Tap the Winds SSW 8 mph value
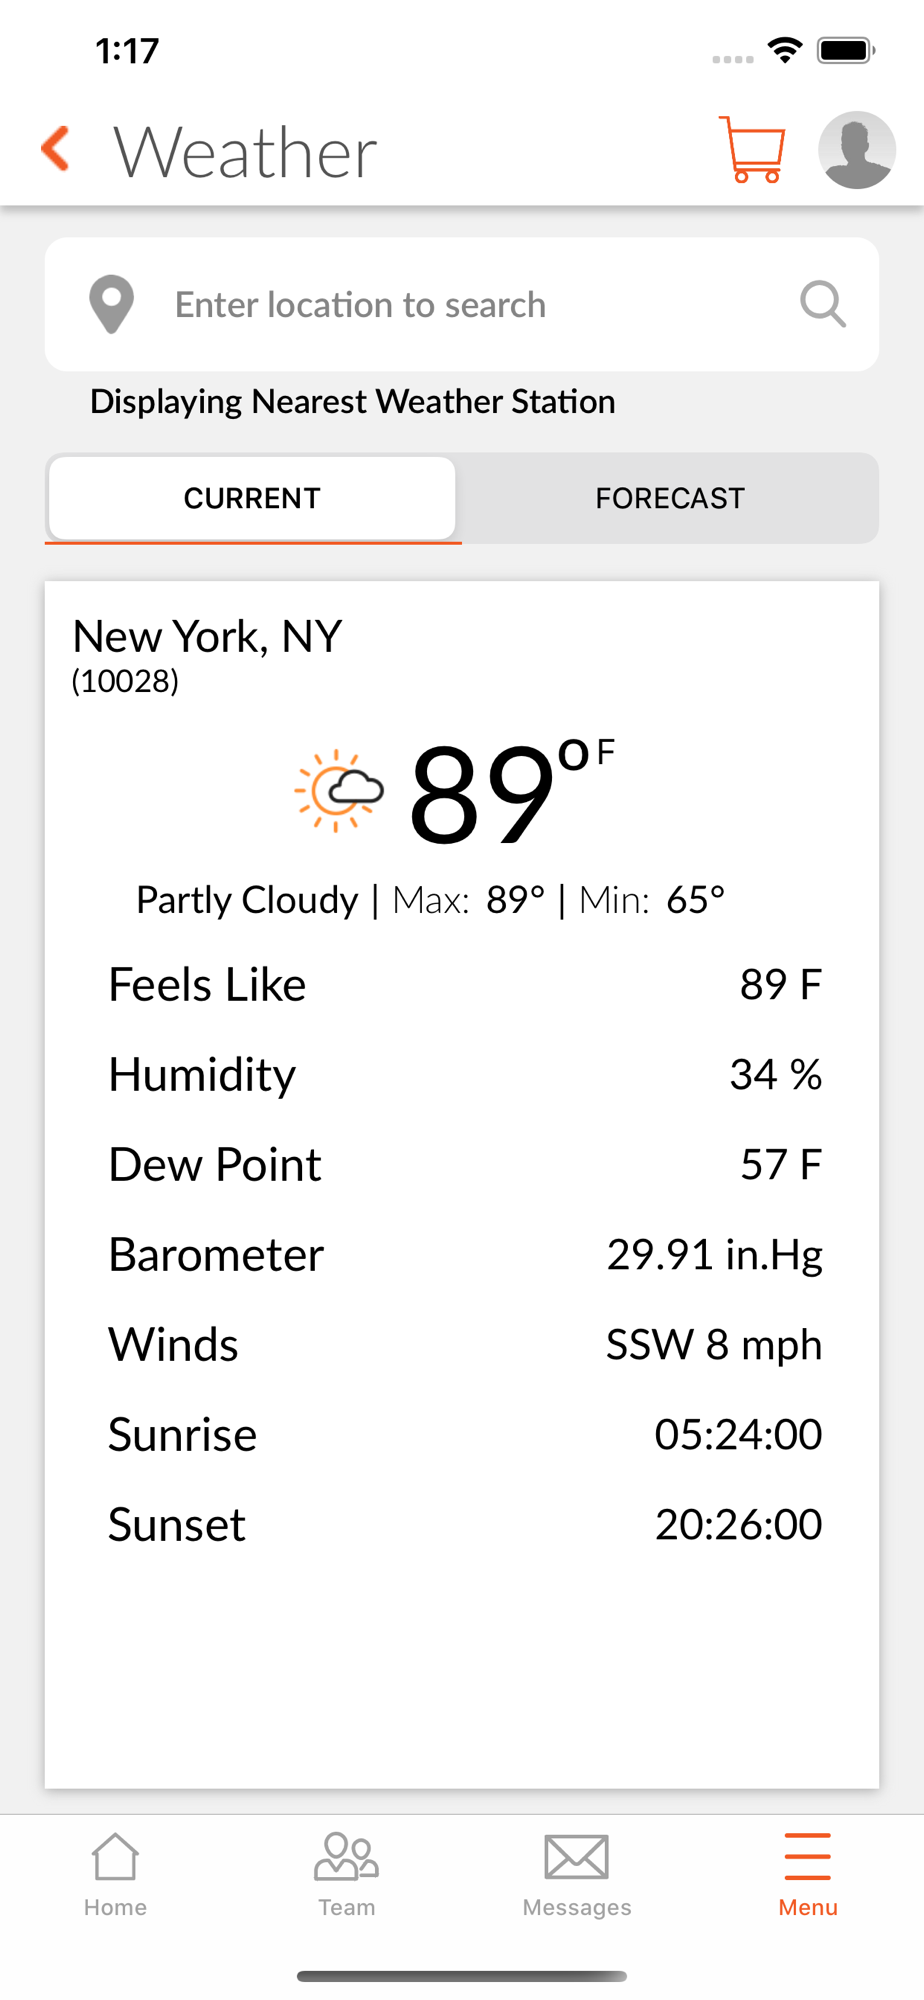Screen dimensions: 924x2000 click(714, 1345)
